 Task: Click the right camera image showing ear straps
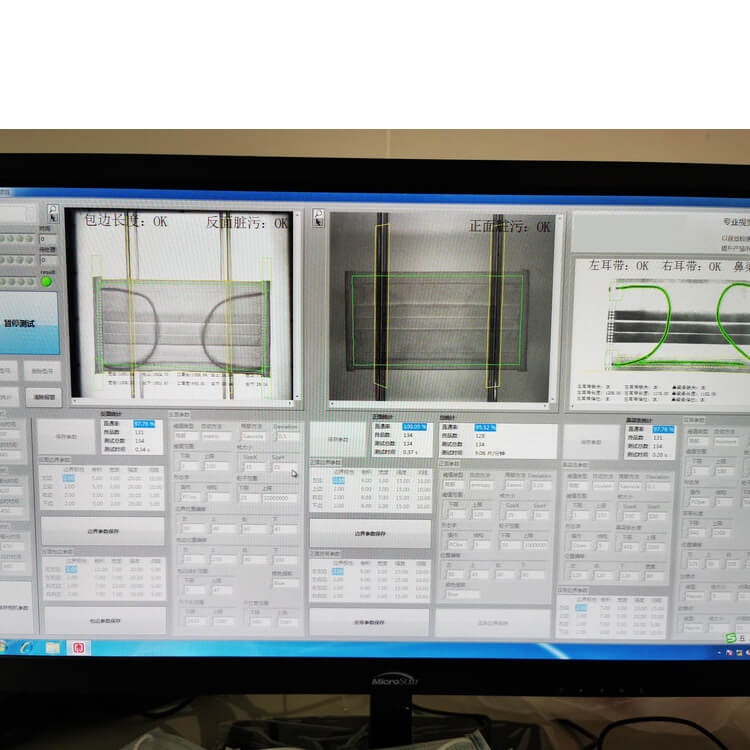coord(661,330)
